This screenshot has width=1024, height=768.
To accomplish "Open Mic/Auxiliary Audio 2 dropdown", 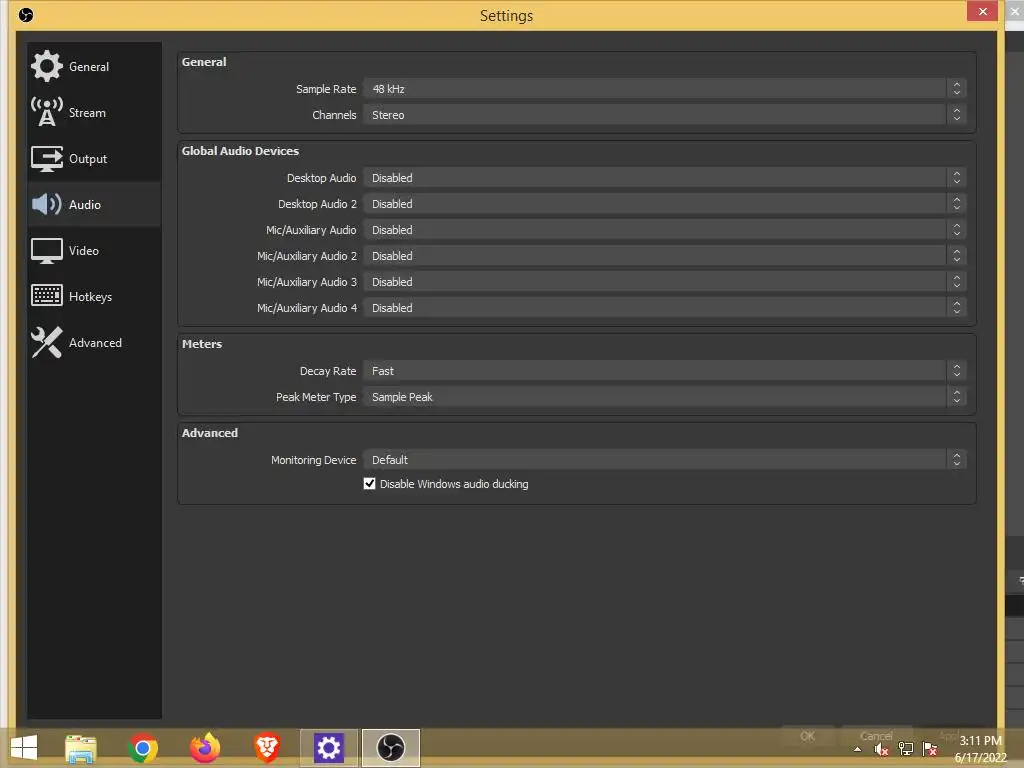I will coord(665,256).
